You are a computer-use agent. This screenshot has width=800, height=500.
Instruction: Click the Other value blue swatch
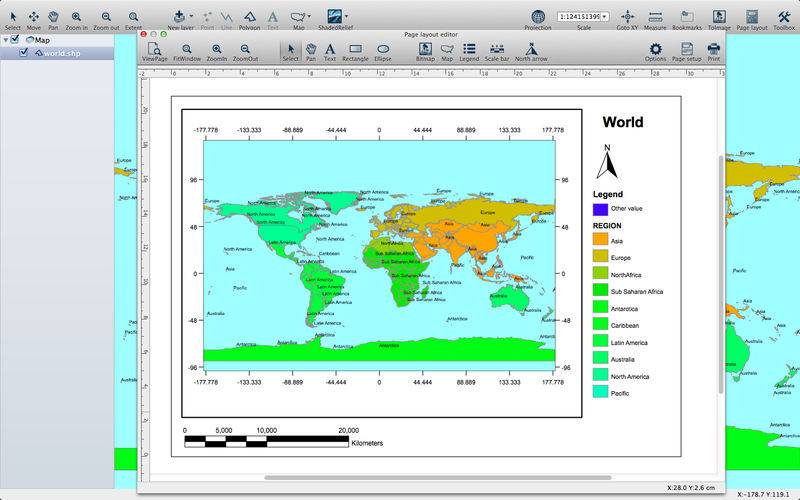[601, 209]
